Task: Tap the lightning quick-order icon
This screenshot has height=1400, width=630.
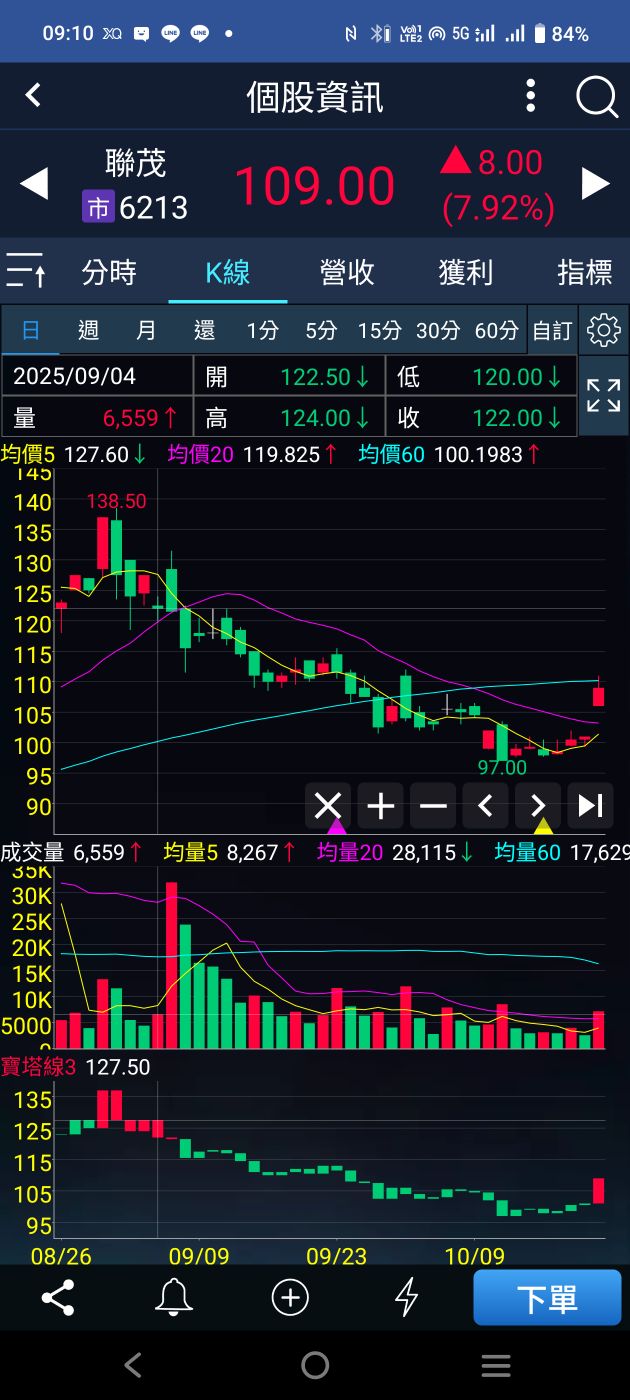Action: [406, 1297]
